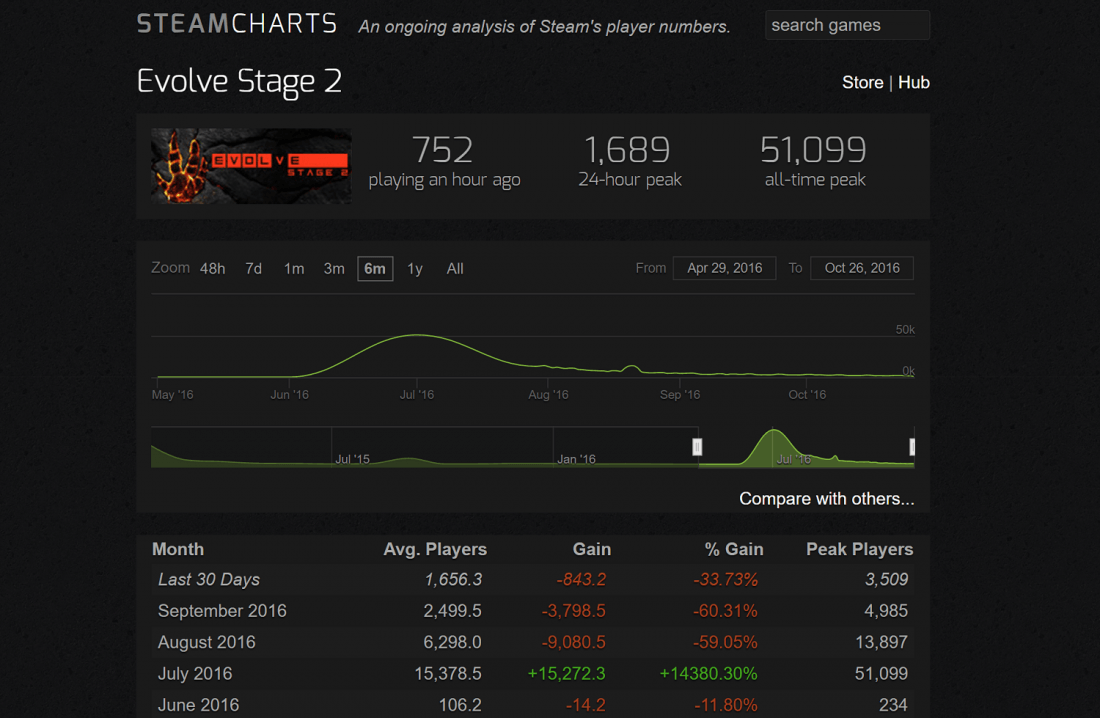Click the -3,798.5 gain value
This screenshot has width=1100, height=718.
pyautogui.click(x=573, y=611)
